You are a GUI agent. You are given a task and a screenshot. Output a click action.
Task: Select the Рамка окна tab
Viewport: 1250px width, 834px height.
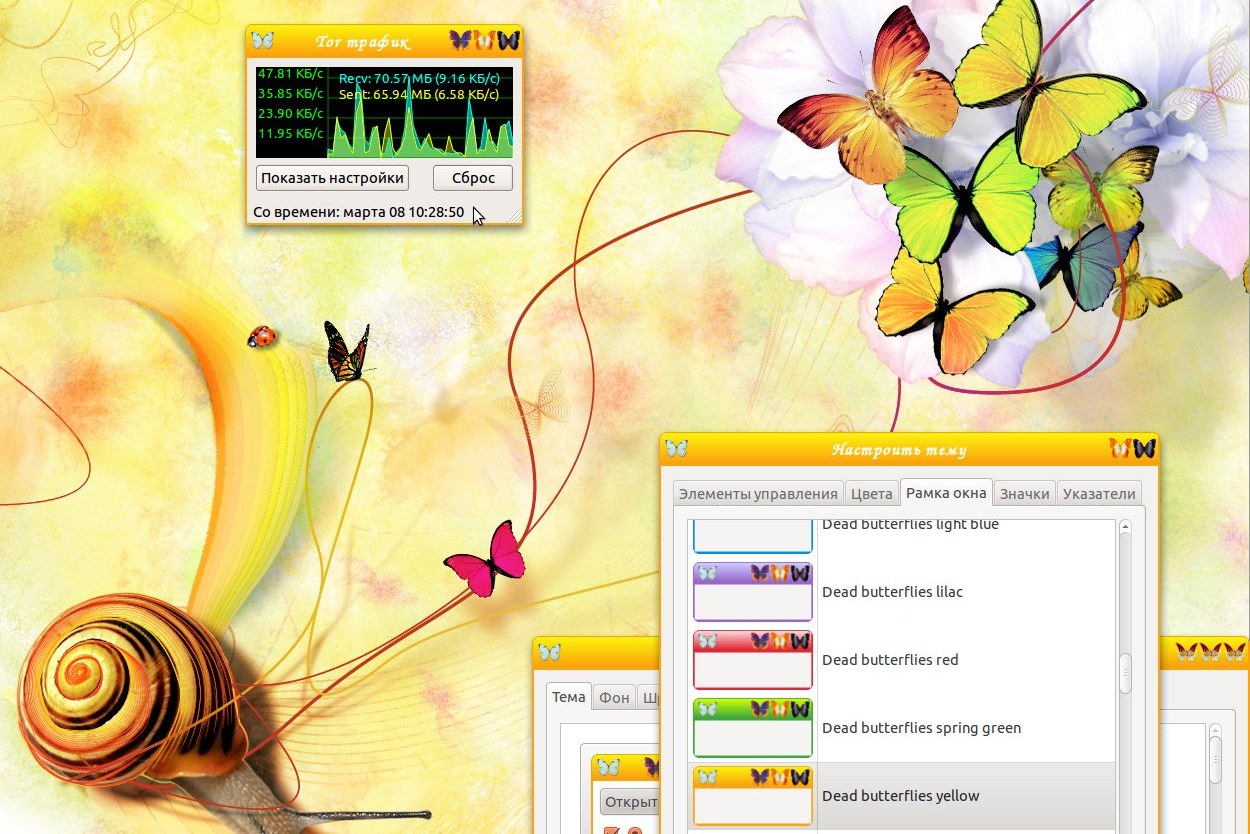946,492
